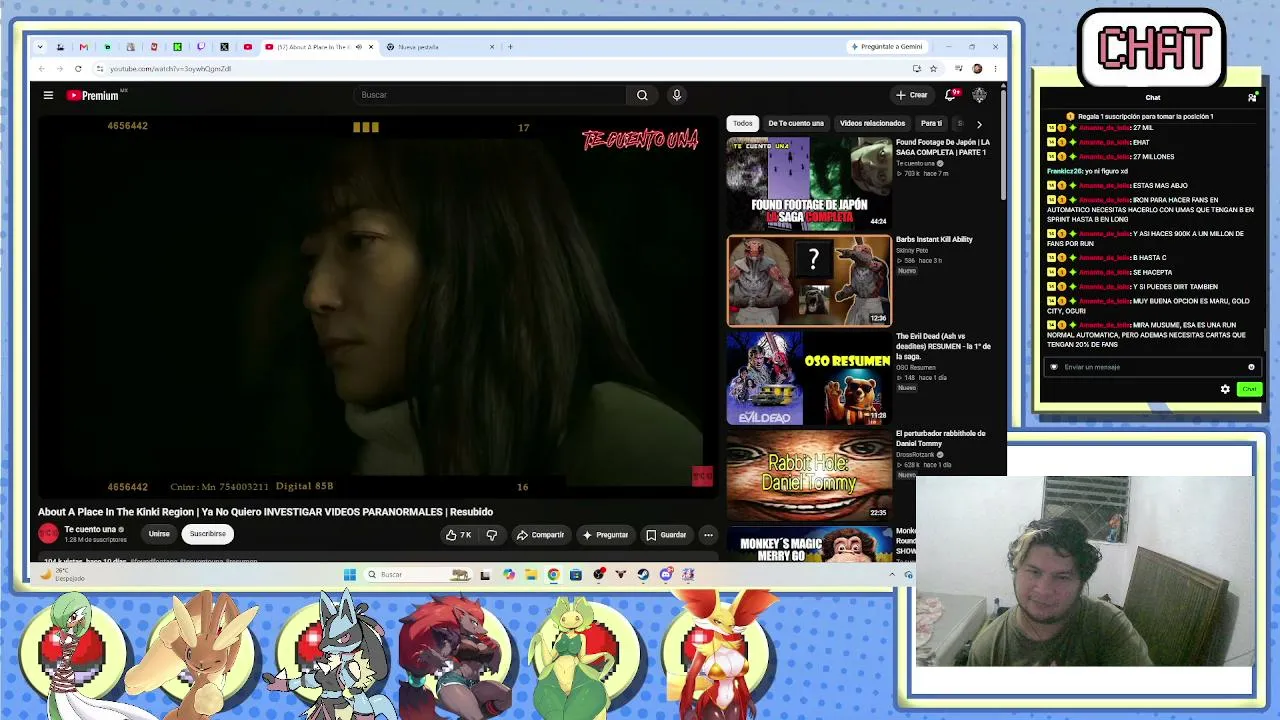
Task: Open the YouTube account avatar menu
Action: 979,95
